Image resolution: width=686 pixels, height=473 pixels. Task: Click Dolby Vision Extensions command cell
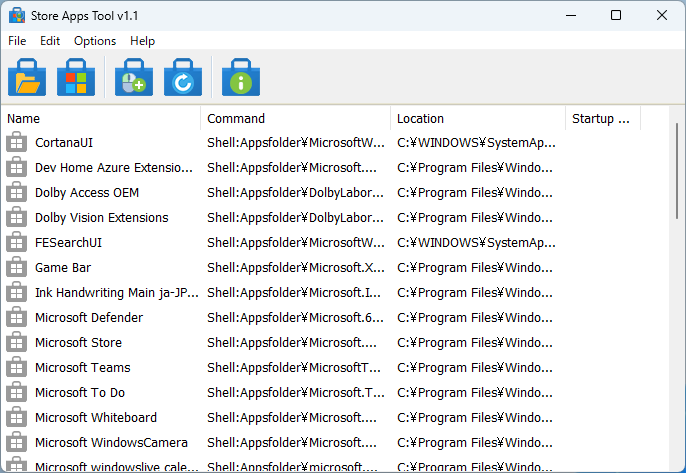295,217
